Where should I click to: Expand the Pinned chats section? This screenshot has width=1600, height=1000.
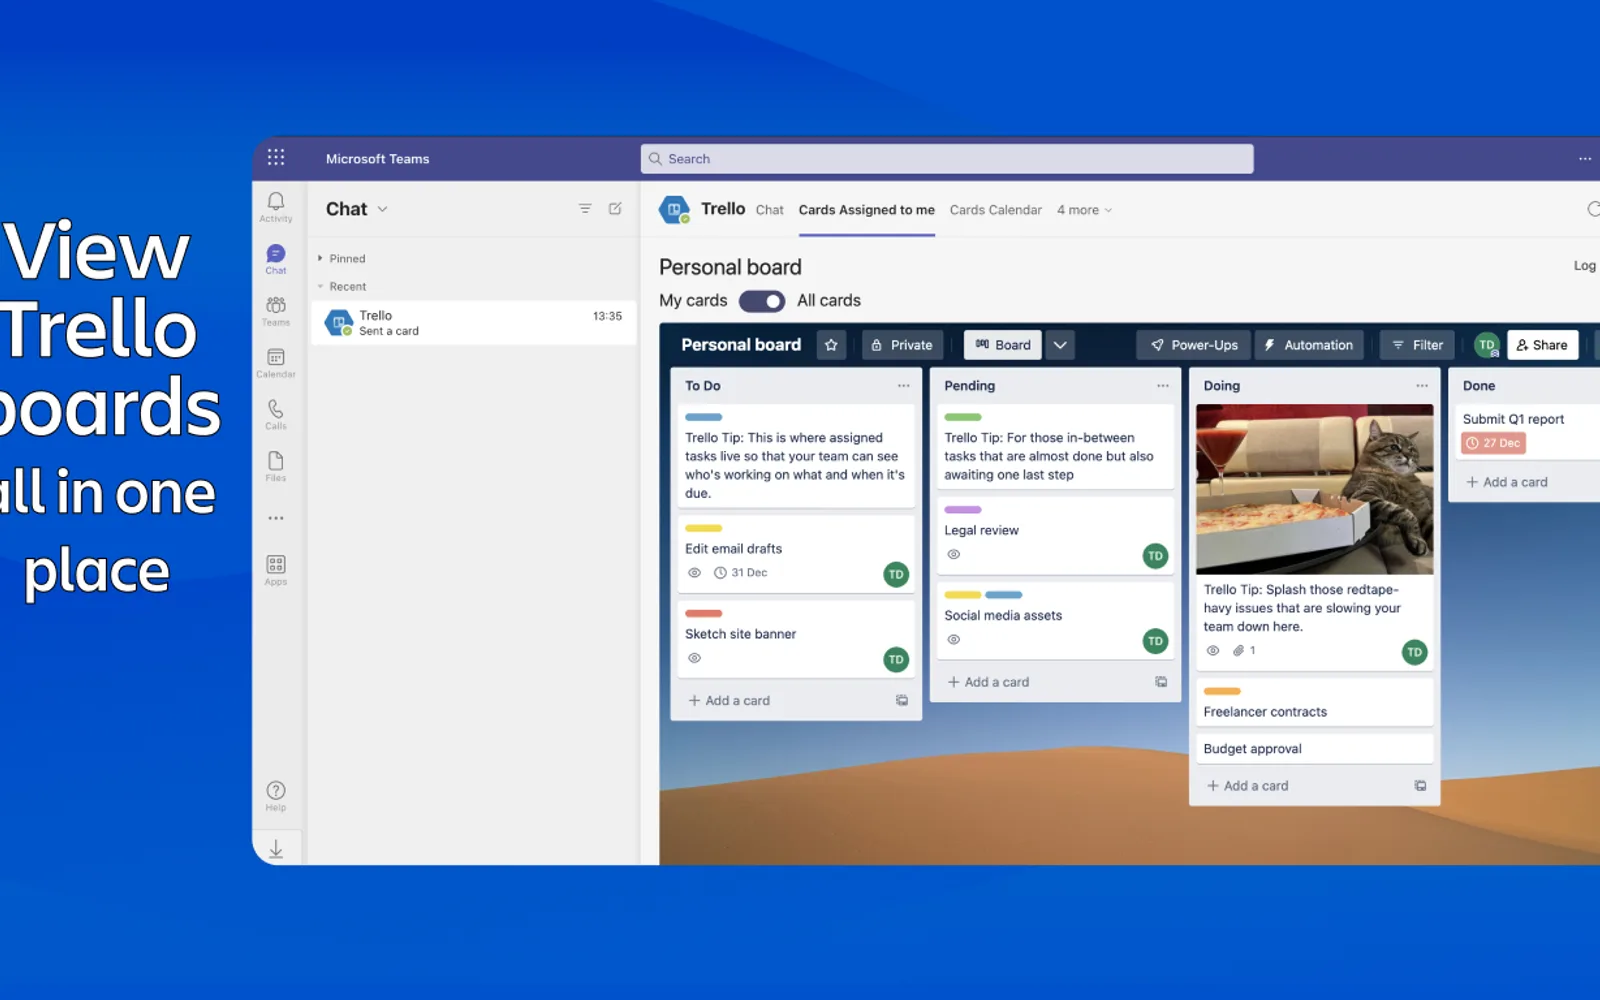point(341,258)
